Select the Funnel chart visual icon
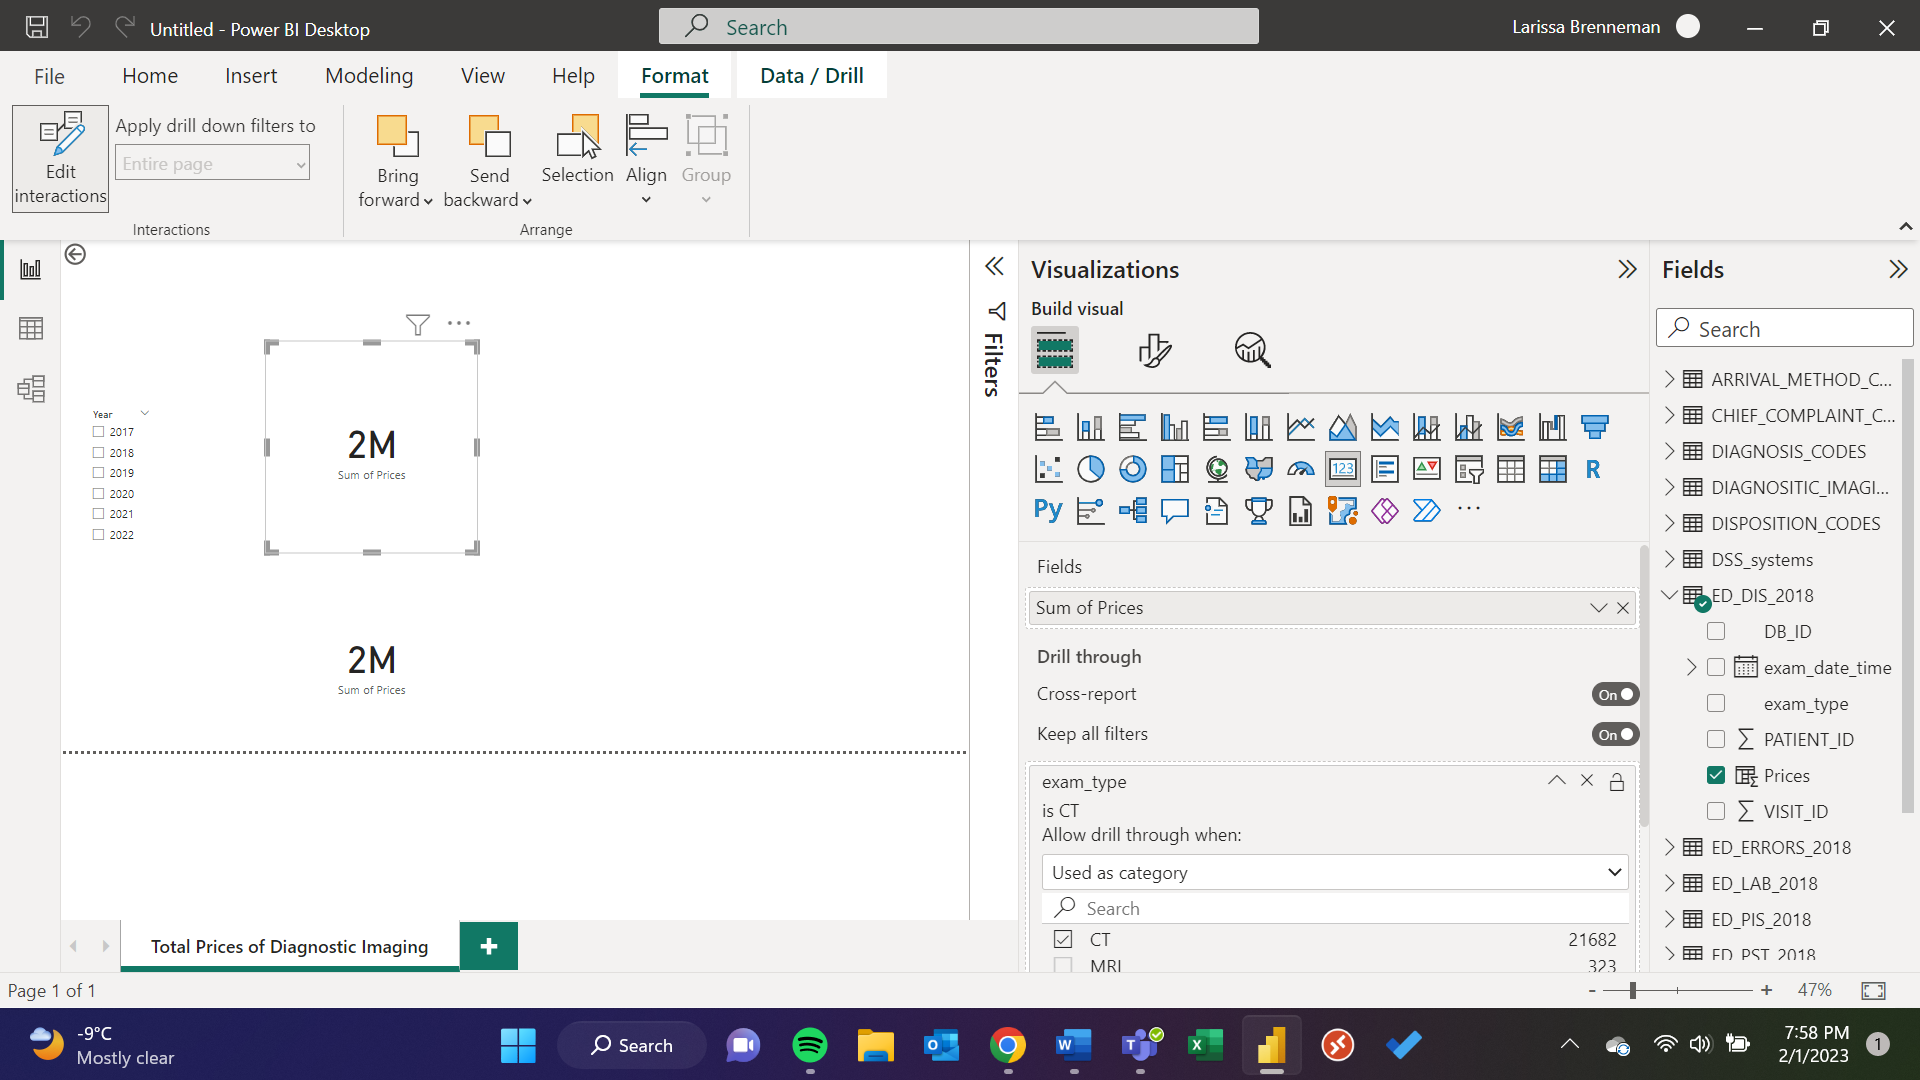This screenshot has height=1080, width=1920. [x=1594, y=428]
